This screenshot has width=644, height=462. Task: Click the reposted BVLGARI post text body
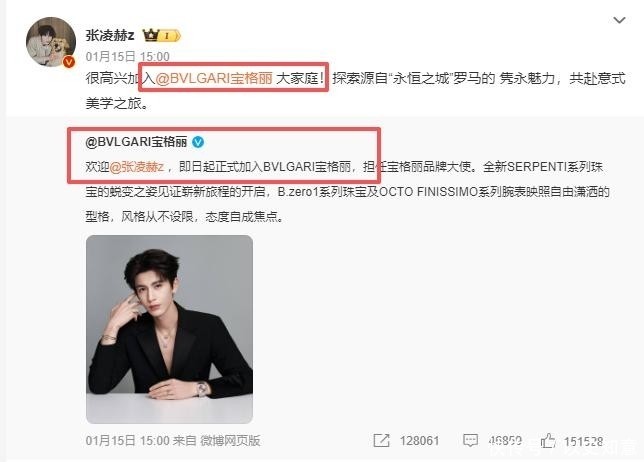pyautogui.click(x=347, y=191)
